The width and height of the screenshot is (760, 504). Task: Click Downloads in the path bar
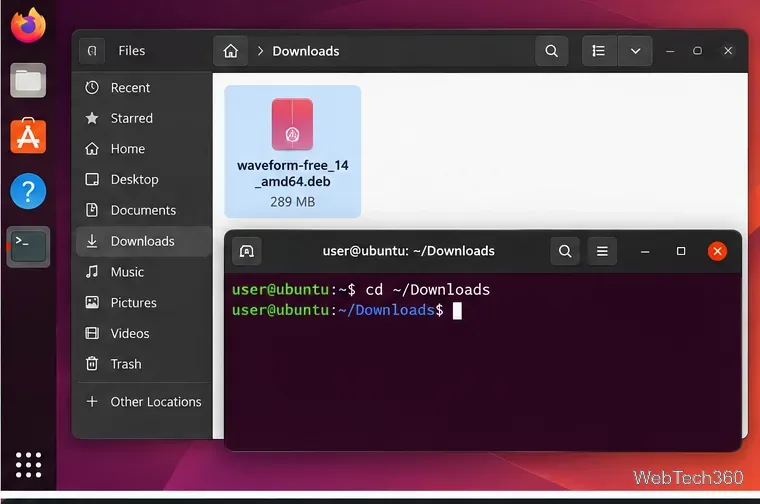pyautogui.click(x=306, y=51)
